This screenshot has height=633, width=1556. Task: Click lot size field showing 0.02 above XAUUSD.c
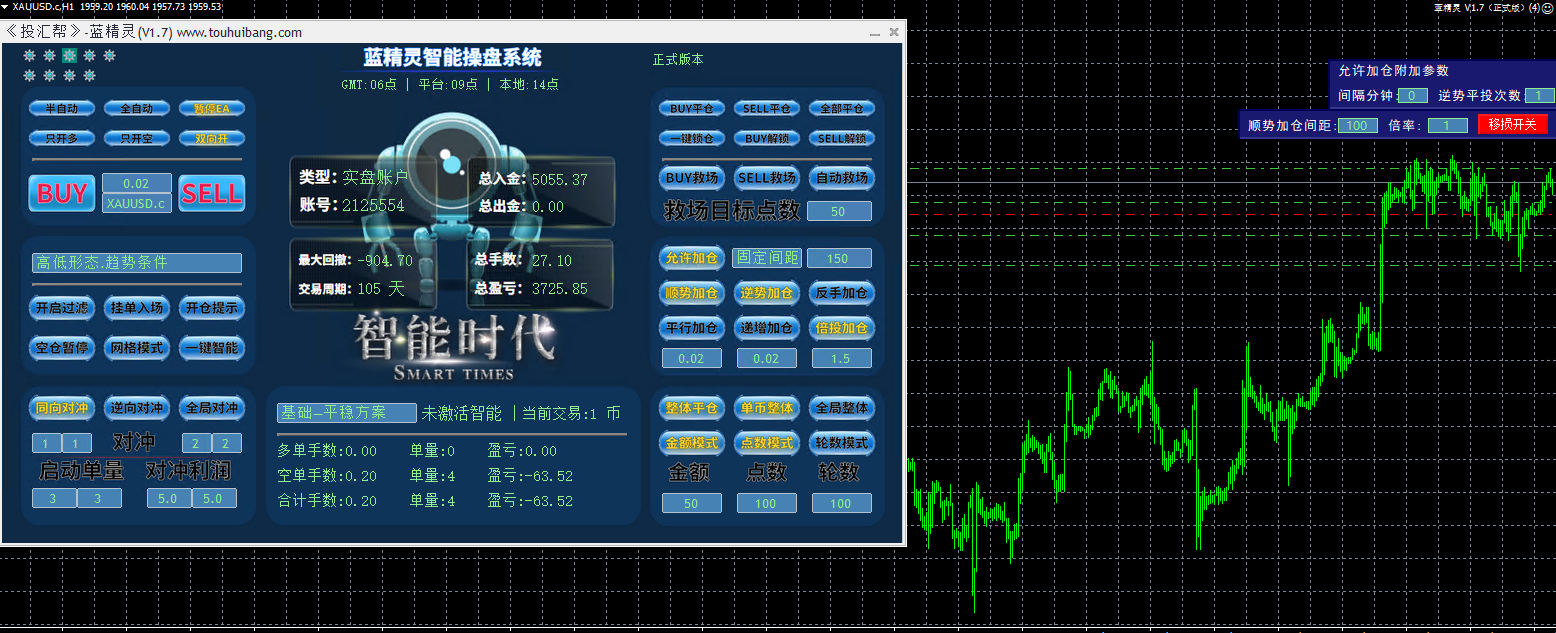click(x=137, y=183)
